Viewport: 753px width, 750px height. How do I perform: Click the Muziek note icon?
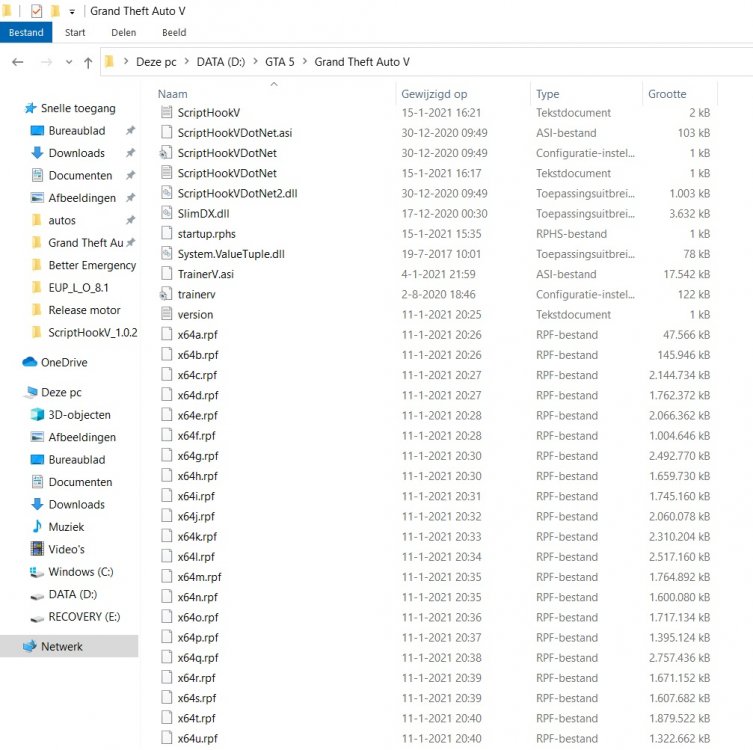(37, 527)
